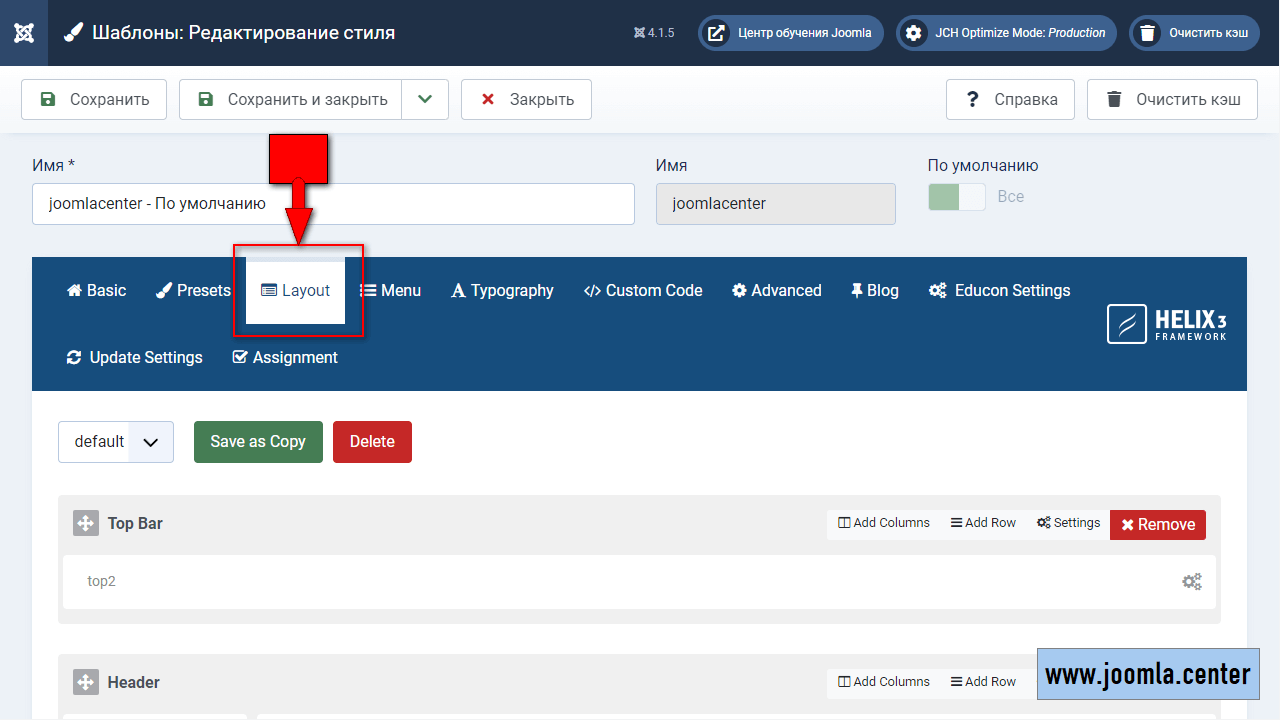Image resolution: width=1280 pixels, height=720 pixels.
Task: Open JCH Optimize Mode menu
Action: [1006, 33]
